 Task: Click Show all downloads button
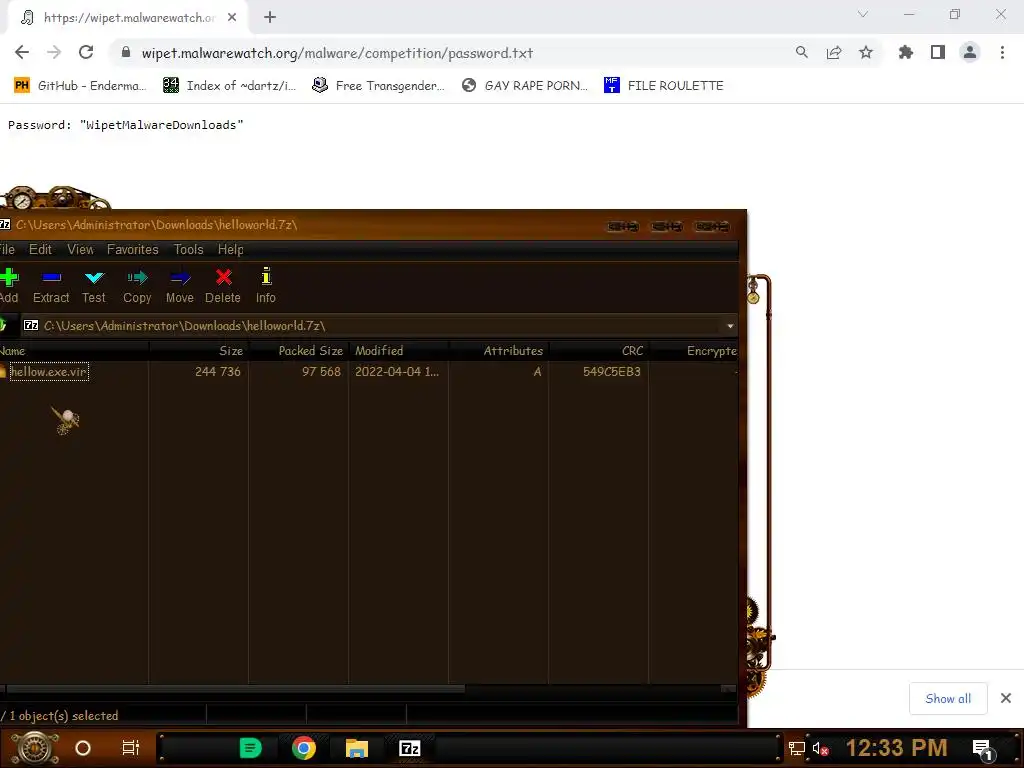pos(948,699)
